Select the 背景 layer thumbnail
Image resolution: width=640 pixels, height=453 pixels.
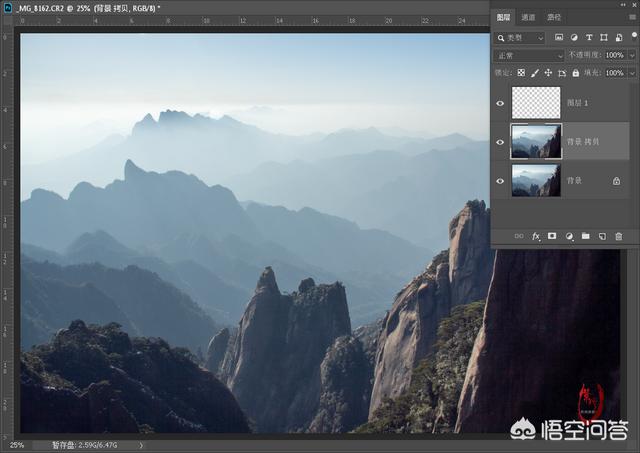click(536, 181)
